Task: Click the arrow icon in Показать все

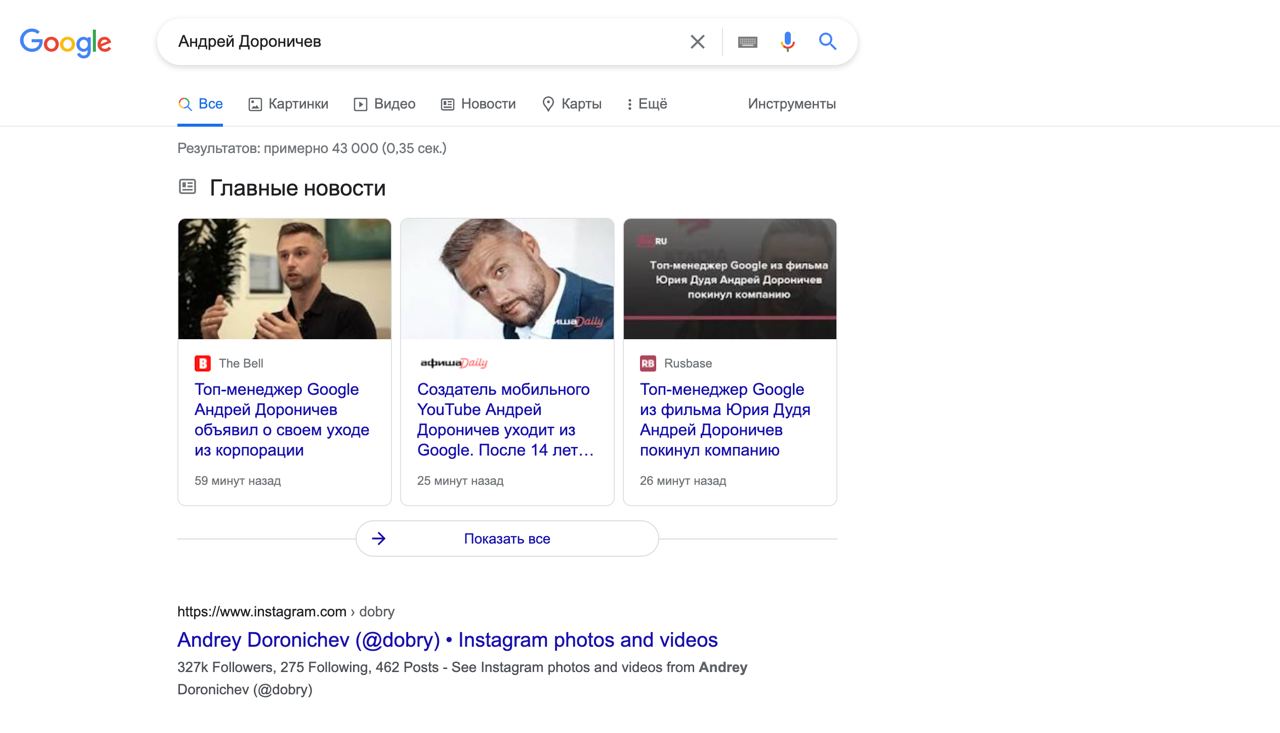Action: pyautogui.click(x=378, y=539)
